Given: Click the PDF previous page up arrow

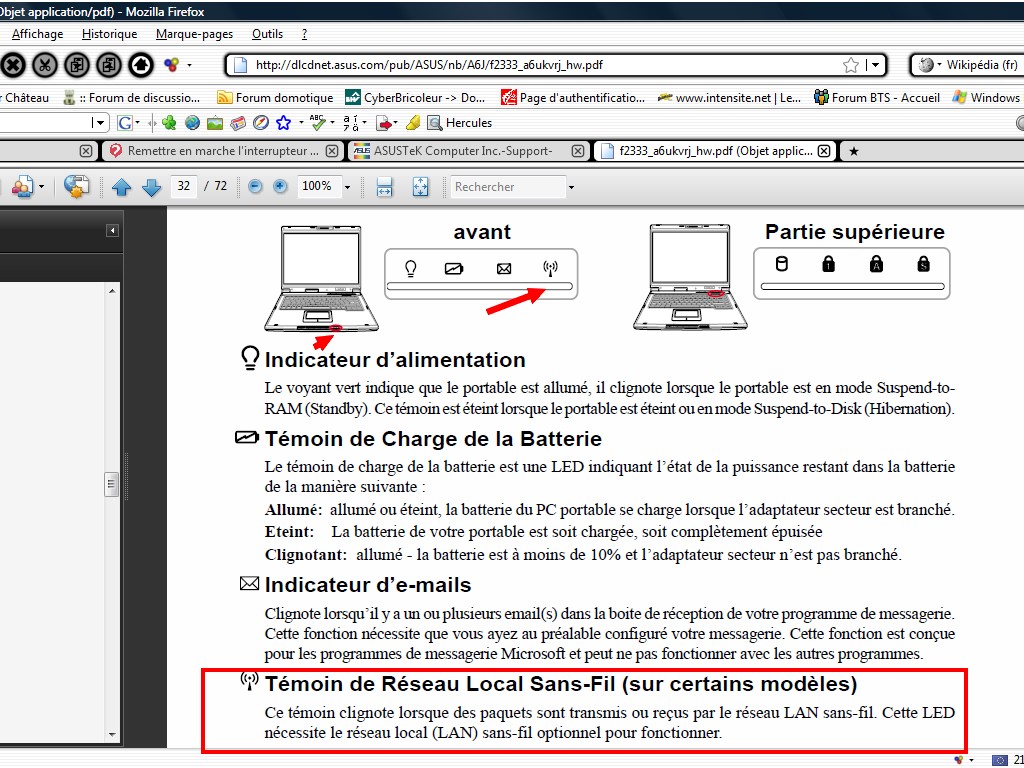Looking at the screenshot, I should (x=121, y=187).
